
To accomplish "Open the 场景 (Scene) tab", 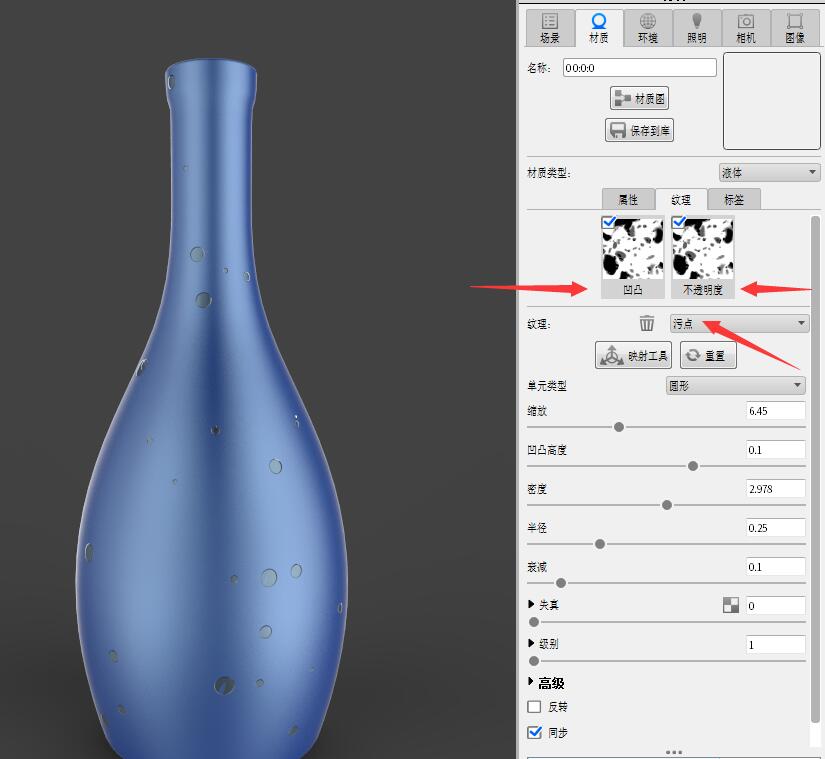I will [x=550, y=28].
